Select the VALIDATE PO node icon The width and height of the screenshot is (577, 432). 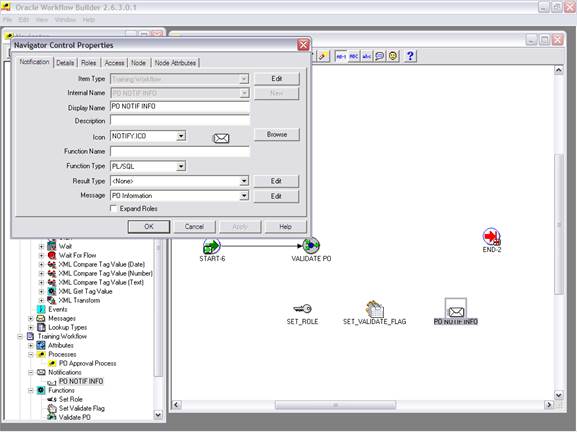click(311, 245)
